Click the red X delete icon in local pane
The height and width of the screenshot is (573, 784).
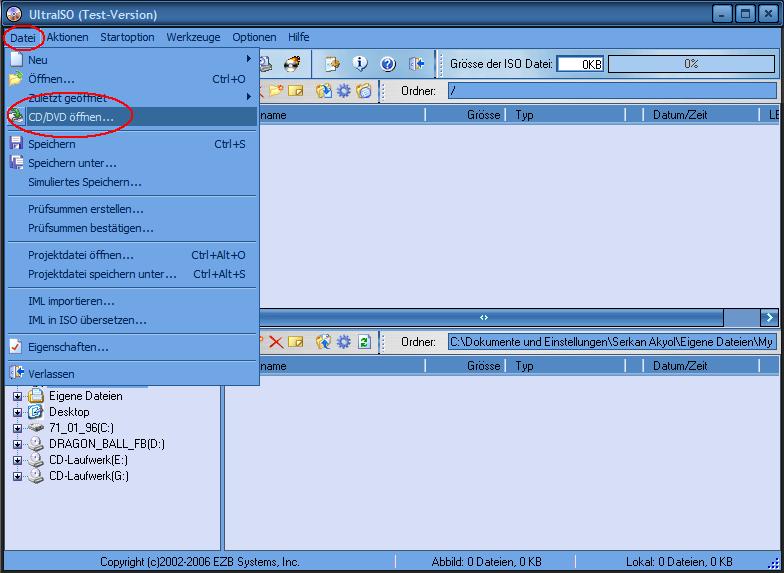pyautogui.click(x=276, y=342)
